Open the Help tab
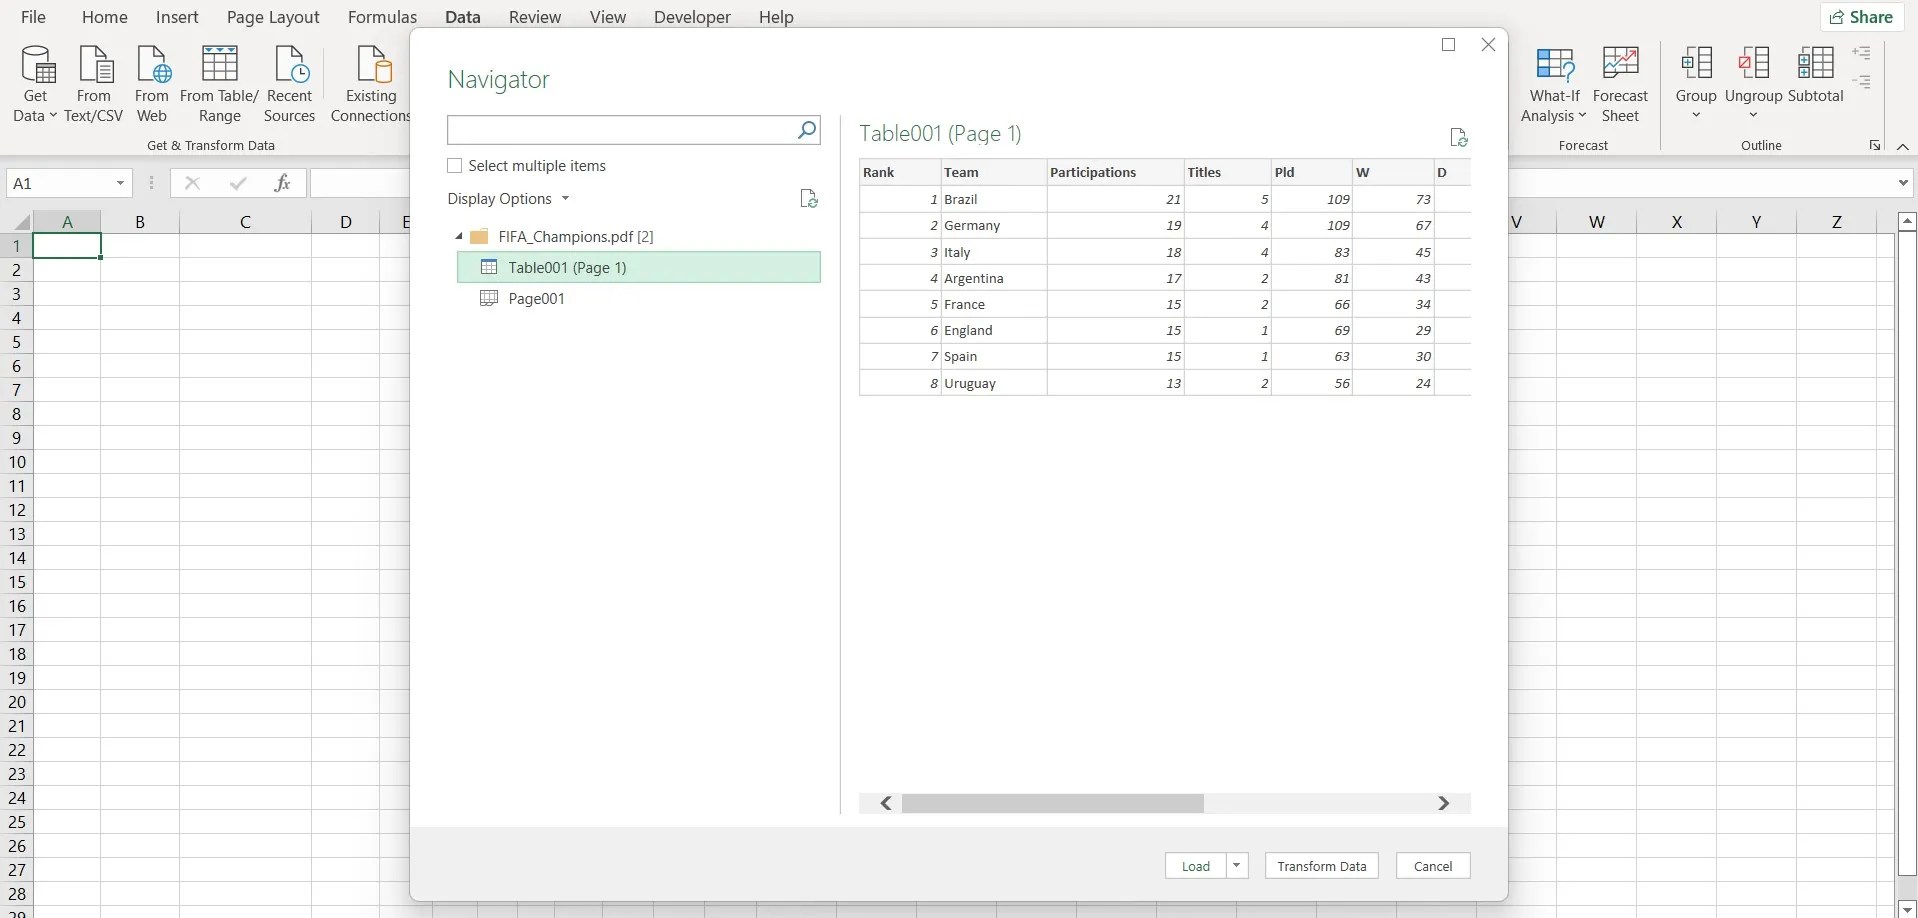Viewport: 1918px width, 918px height. click(x=776, y=17)
